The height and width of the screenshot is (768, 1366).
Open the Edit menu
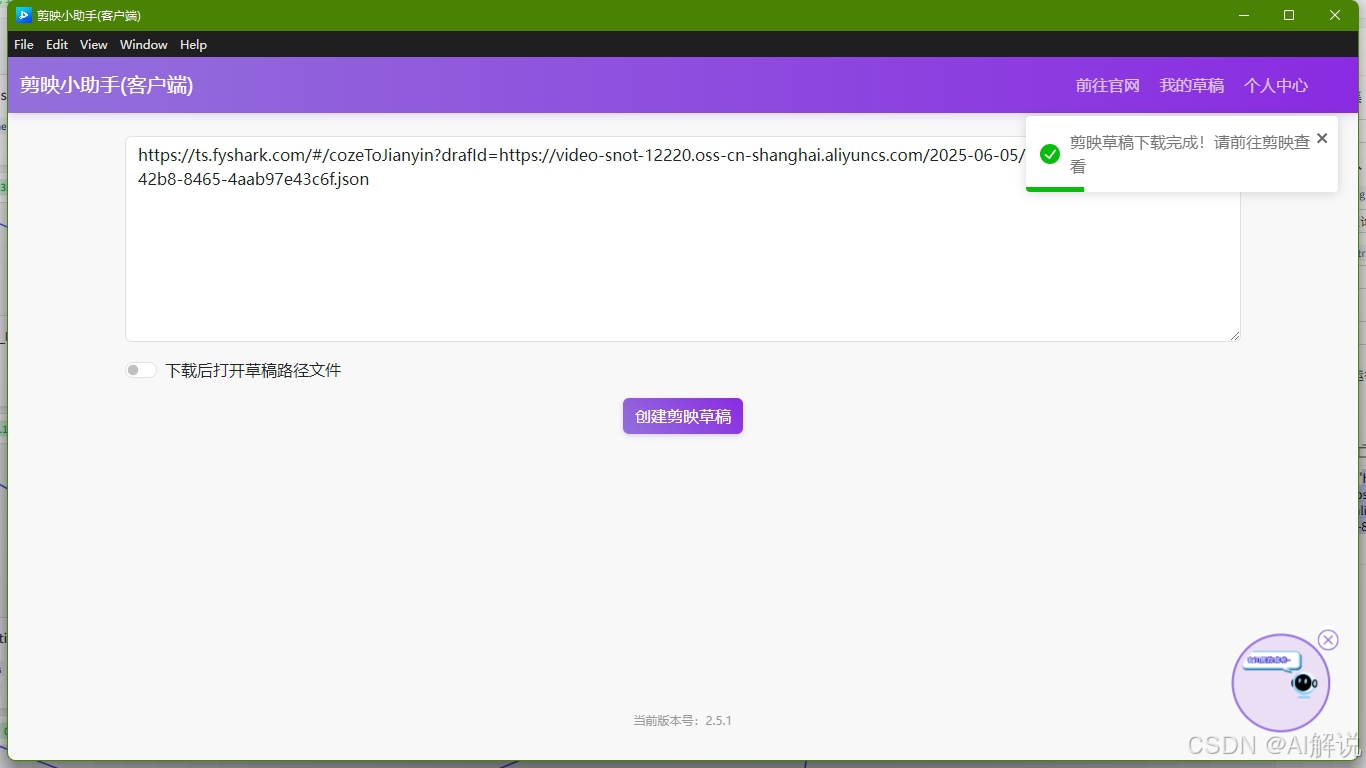pos(57,45)
